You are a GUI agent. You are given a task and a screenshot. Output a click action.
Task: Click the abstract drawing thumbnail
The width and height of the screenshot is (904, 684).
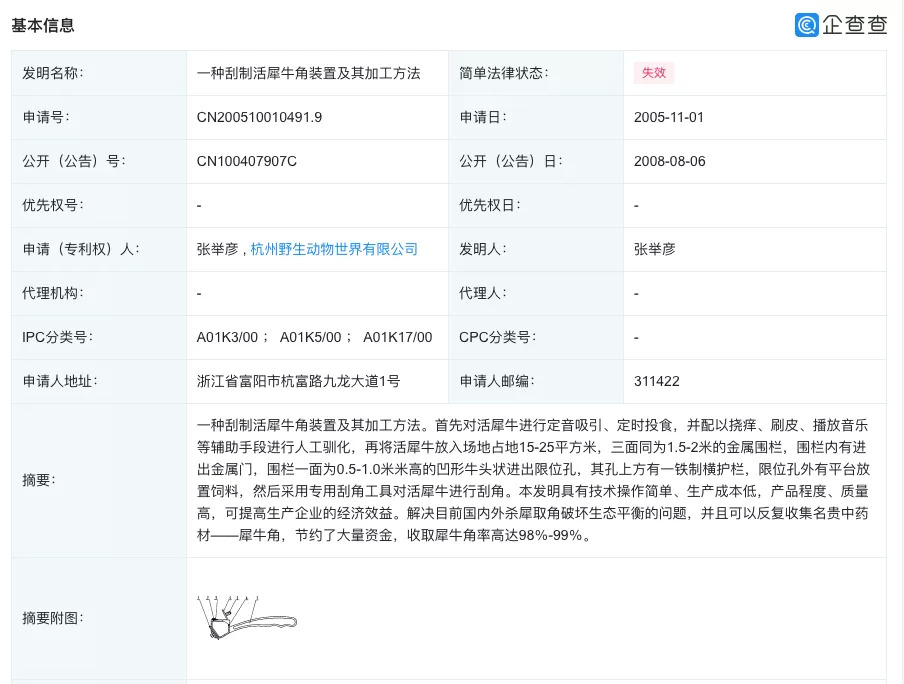point(247,618)
